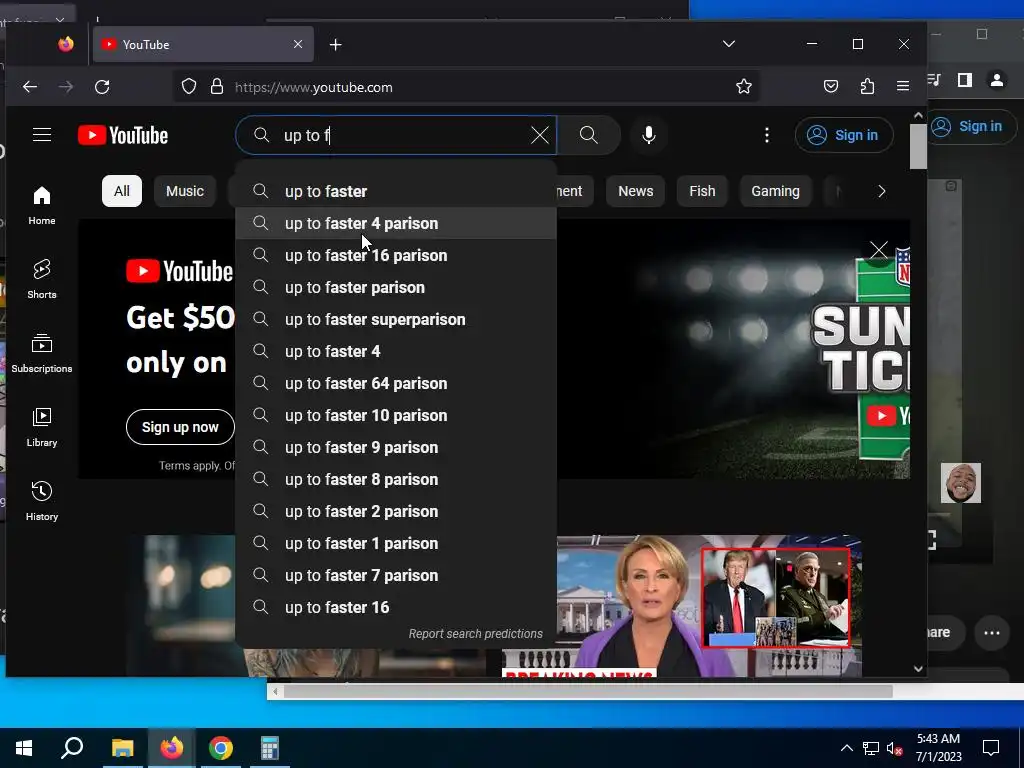Open Shorts in sidebar
The height and width of the screenshot is (768, 1024).
[42, 279]
